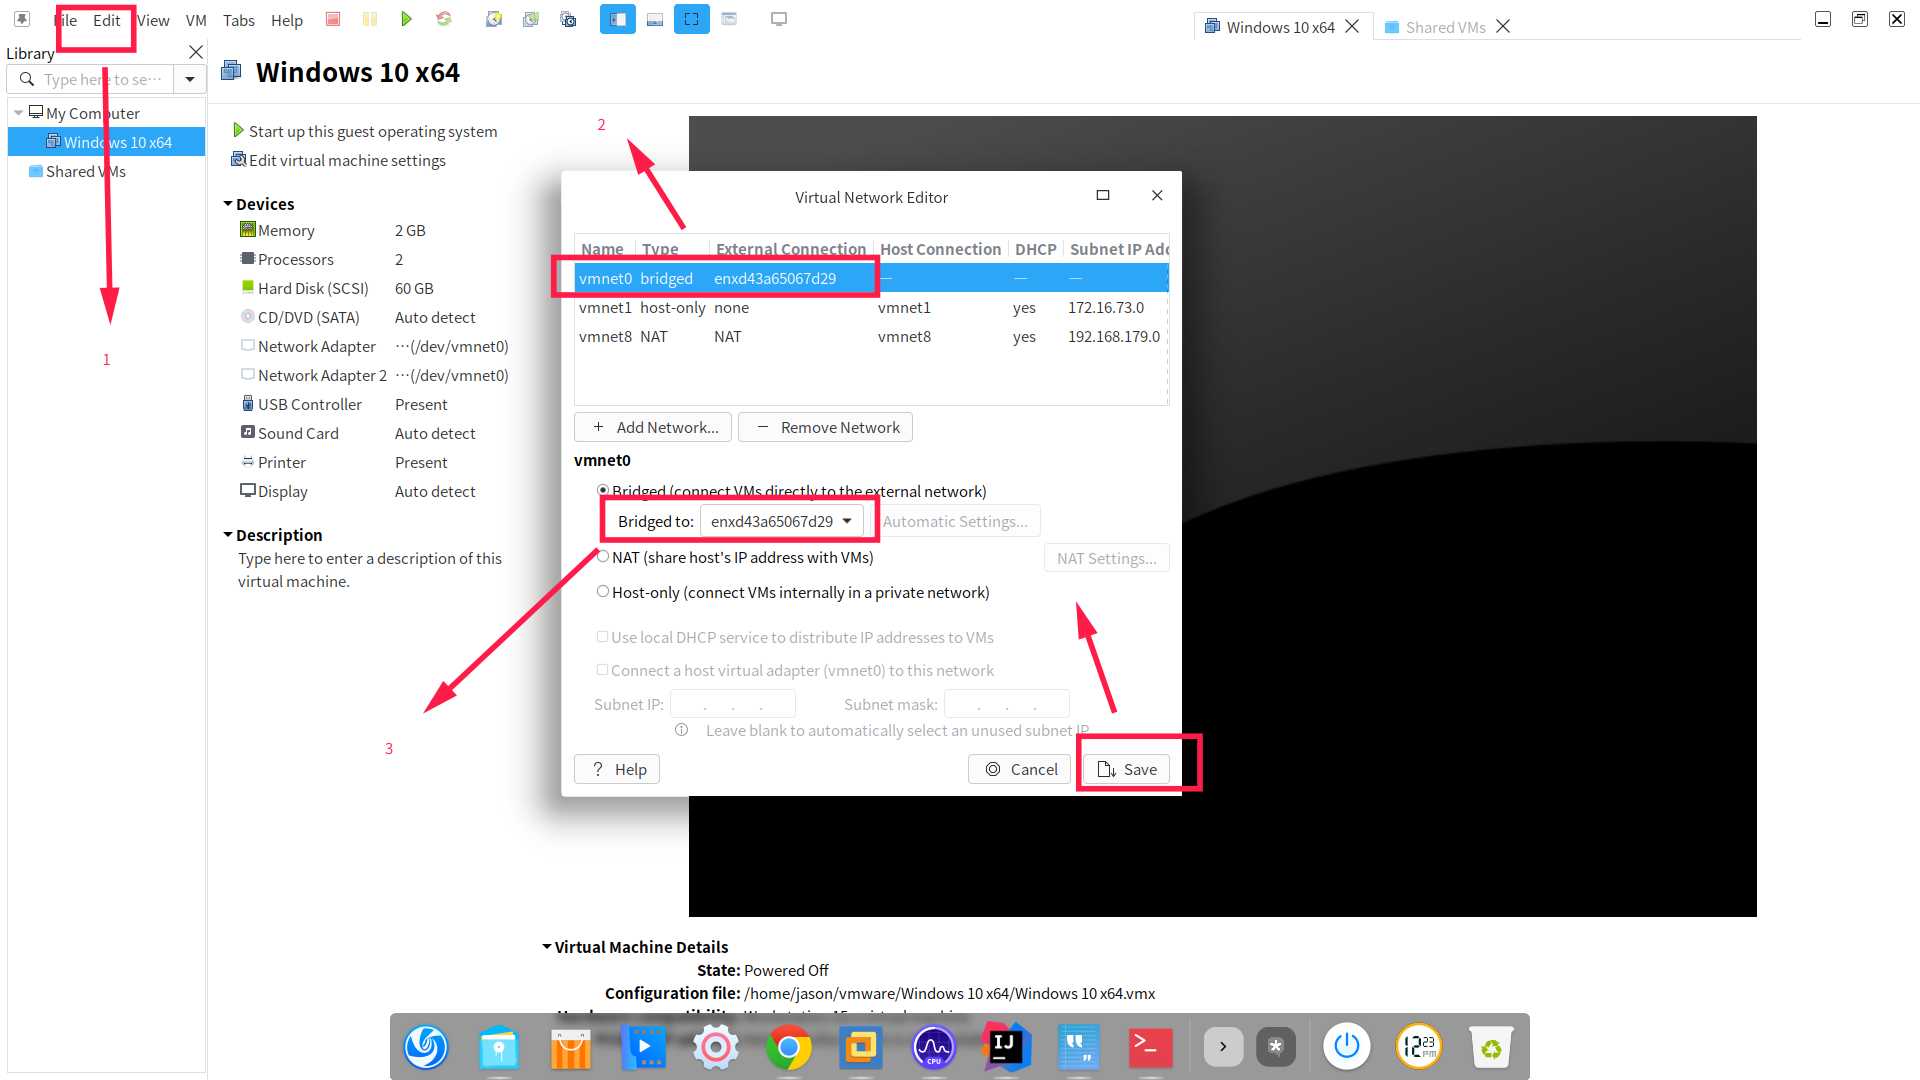Click the Add Network button

pos(653,427)
